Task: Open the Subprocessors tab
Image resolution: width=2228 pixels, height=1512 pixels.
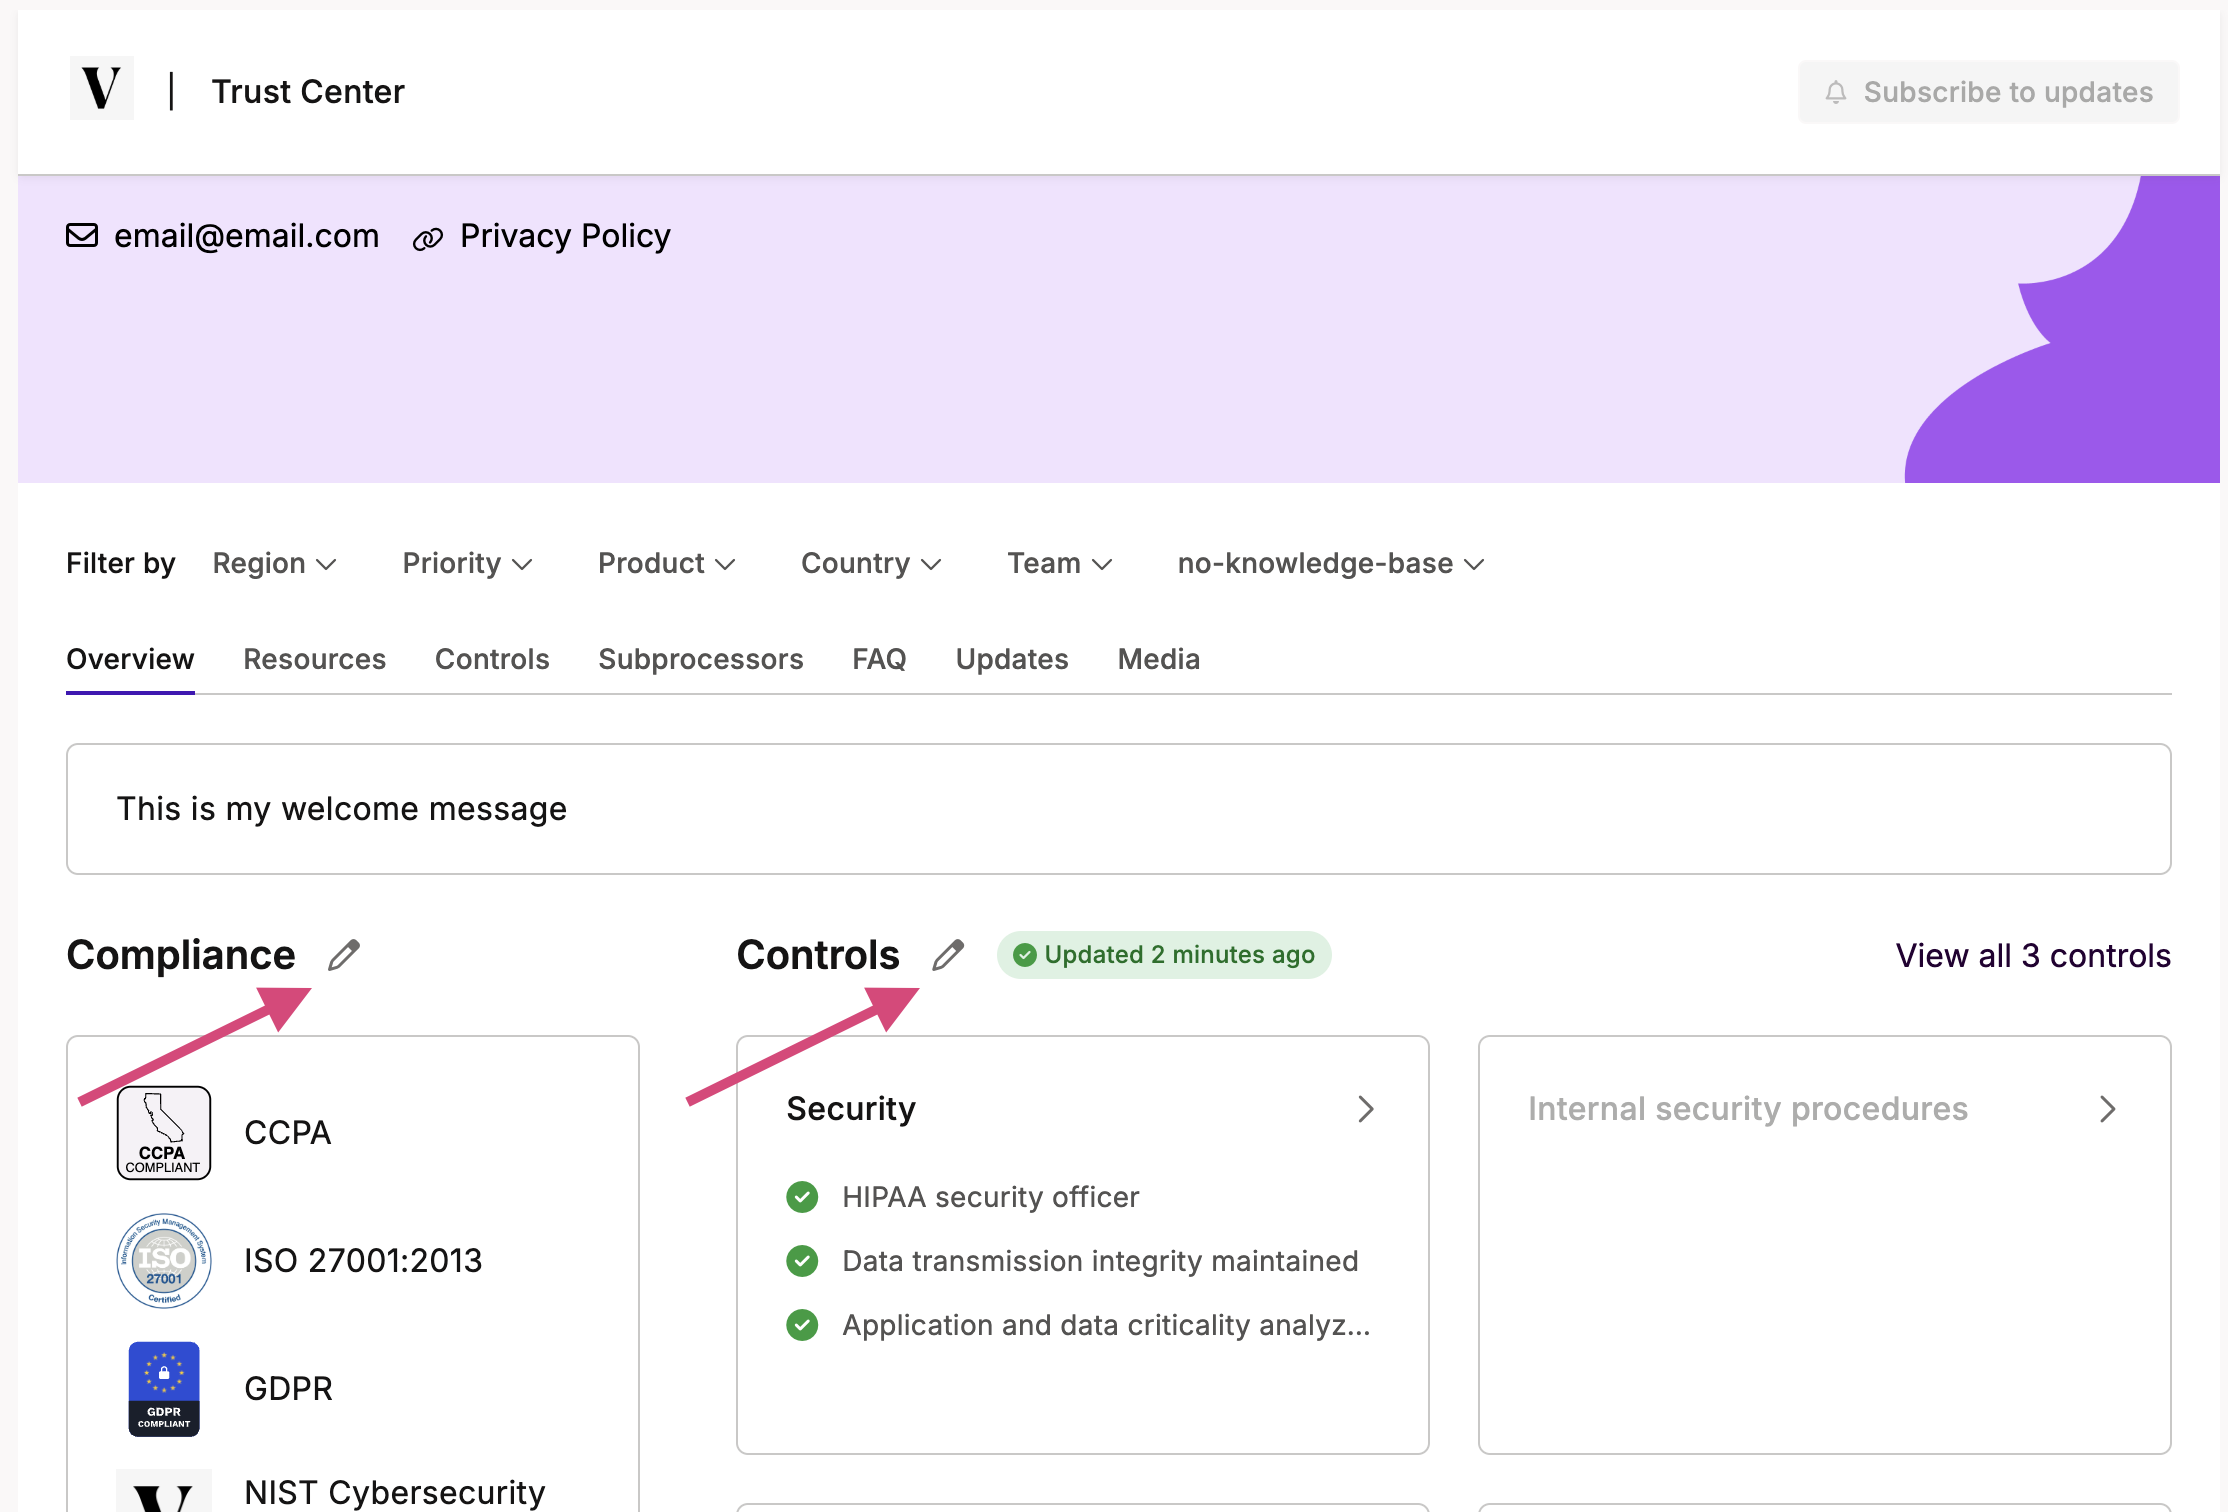Action: [x=701, y=659]
